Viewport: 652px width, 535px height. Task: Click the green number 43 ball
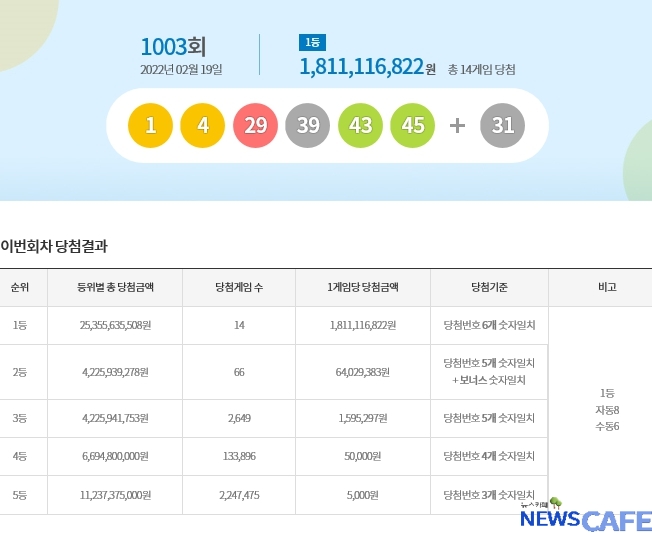click(360, 126)
